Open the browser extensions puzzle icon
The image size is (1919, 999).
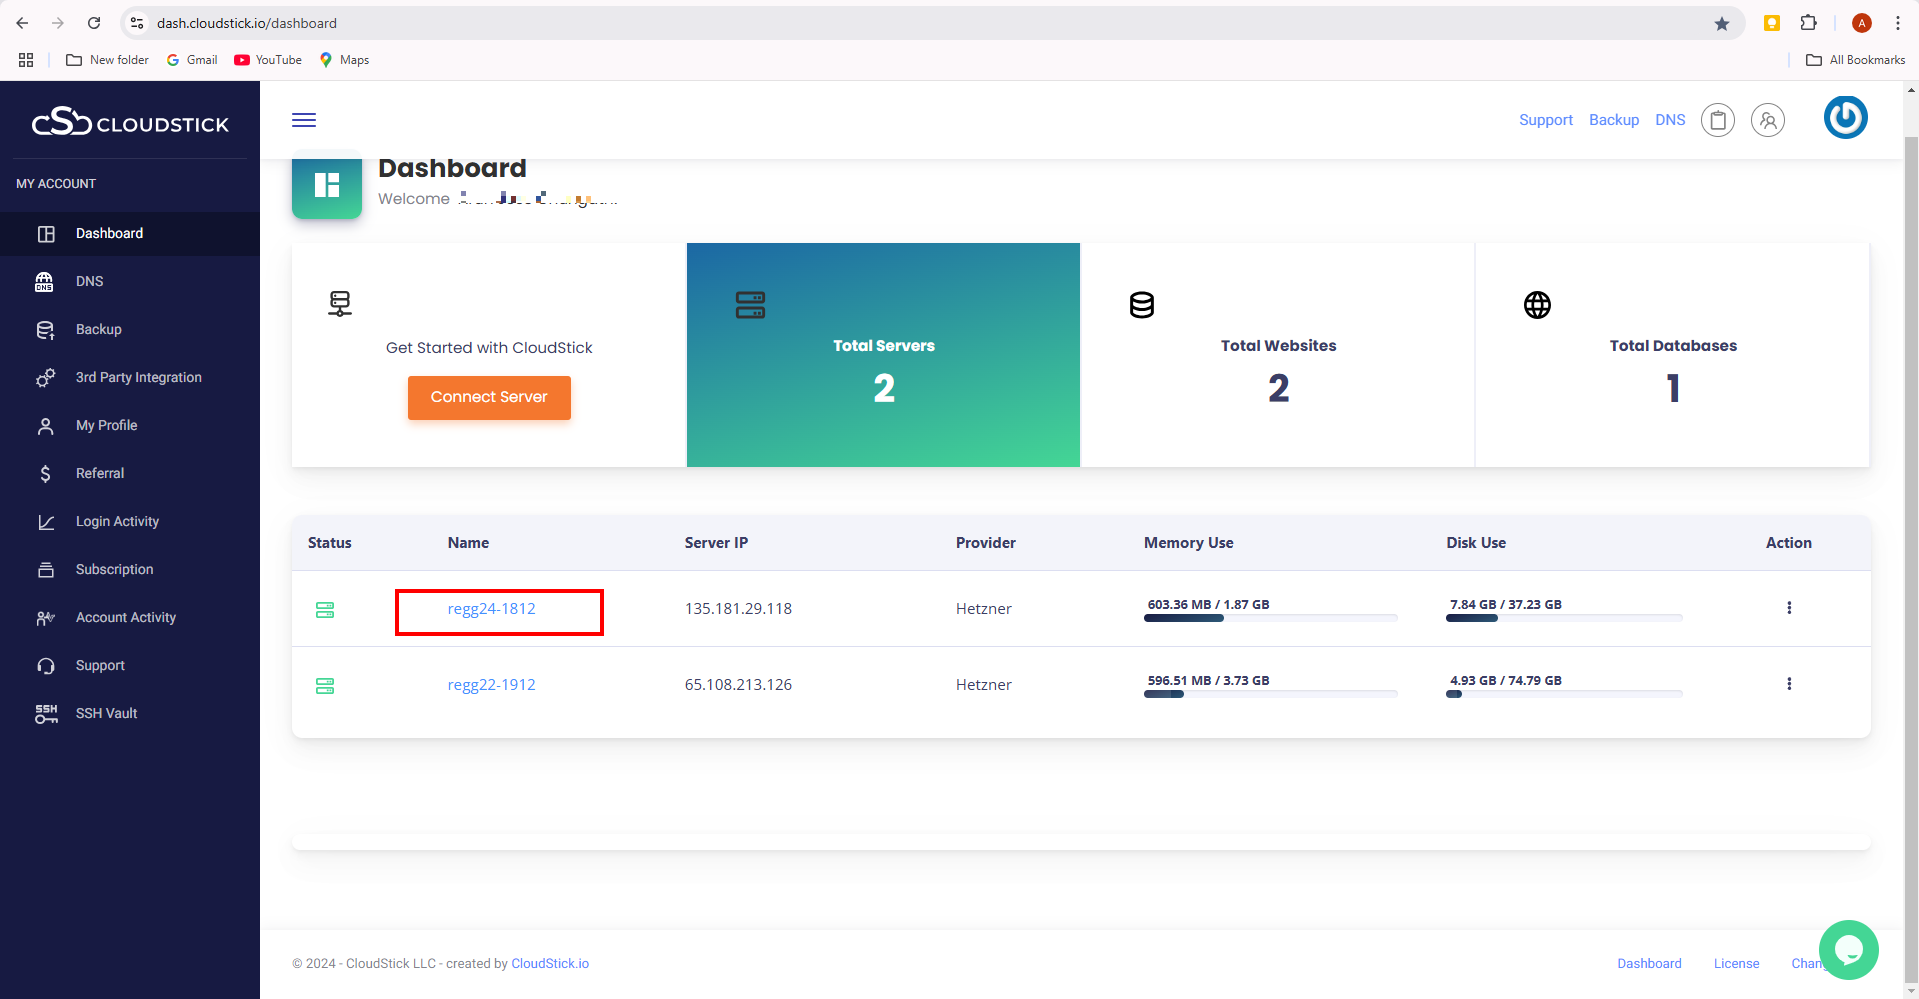[x=1808, y=23]
